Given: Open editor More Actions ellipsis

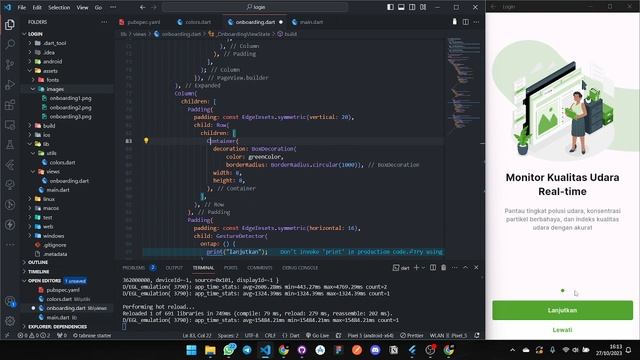Looking at the screenshot, I should (476, 22).
